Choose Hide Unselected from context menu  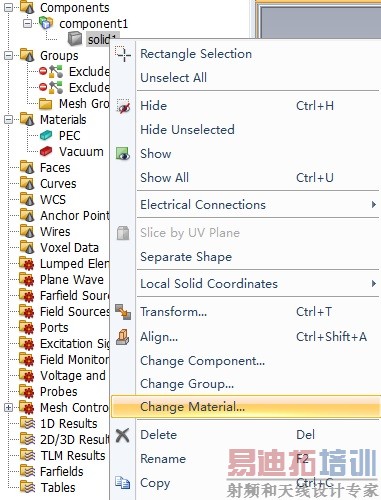(187, 130)
